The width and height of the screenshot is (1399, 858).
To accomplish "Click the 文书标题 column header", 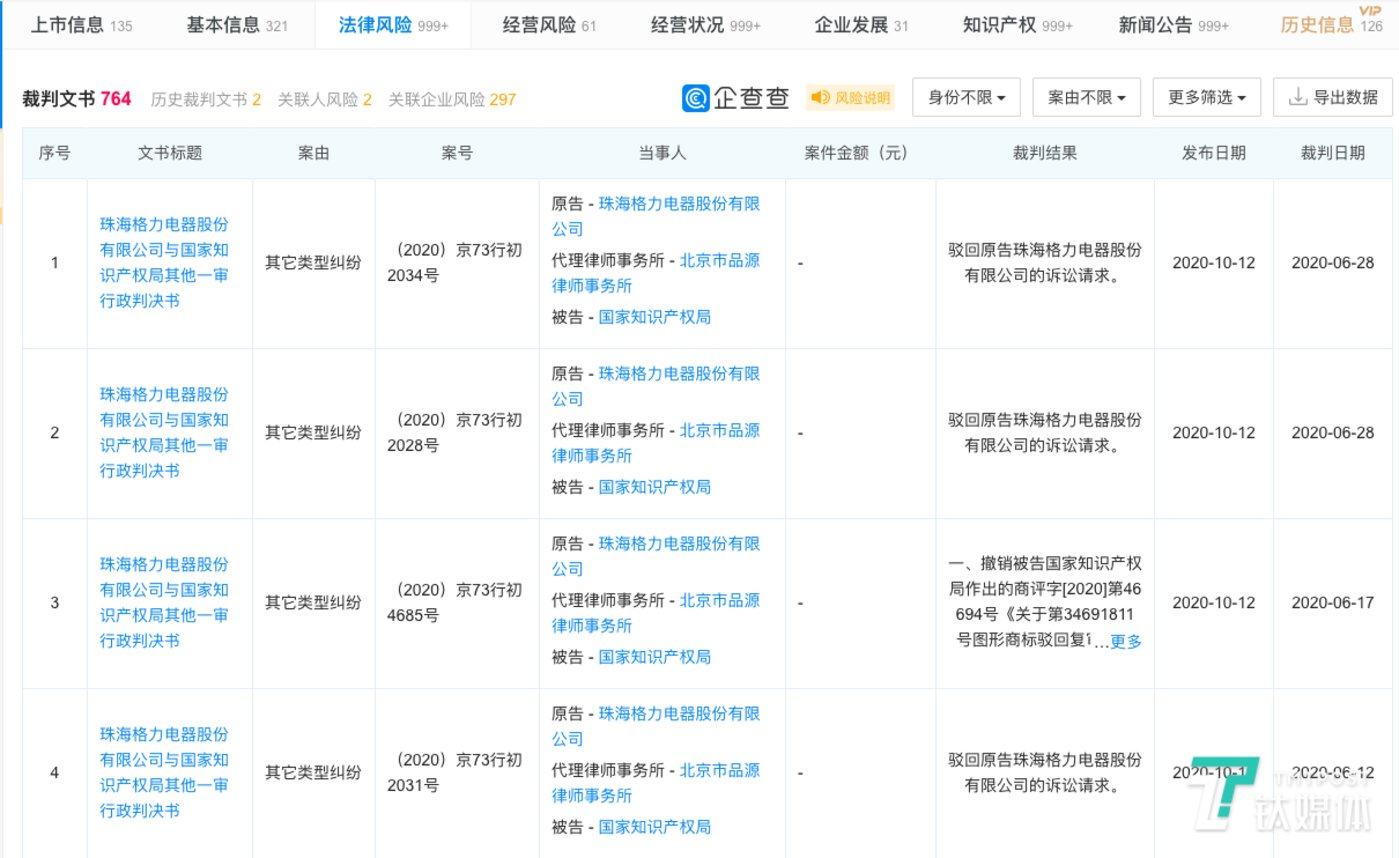I will point(170,153).
